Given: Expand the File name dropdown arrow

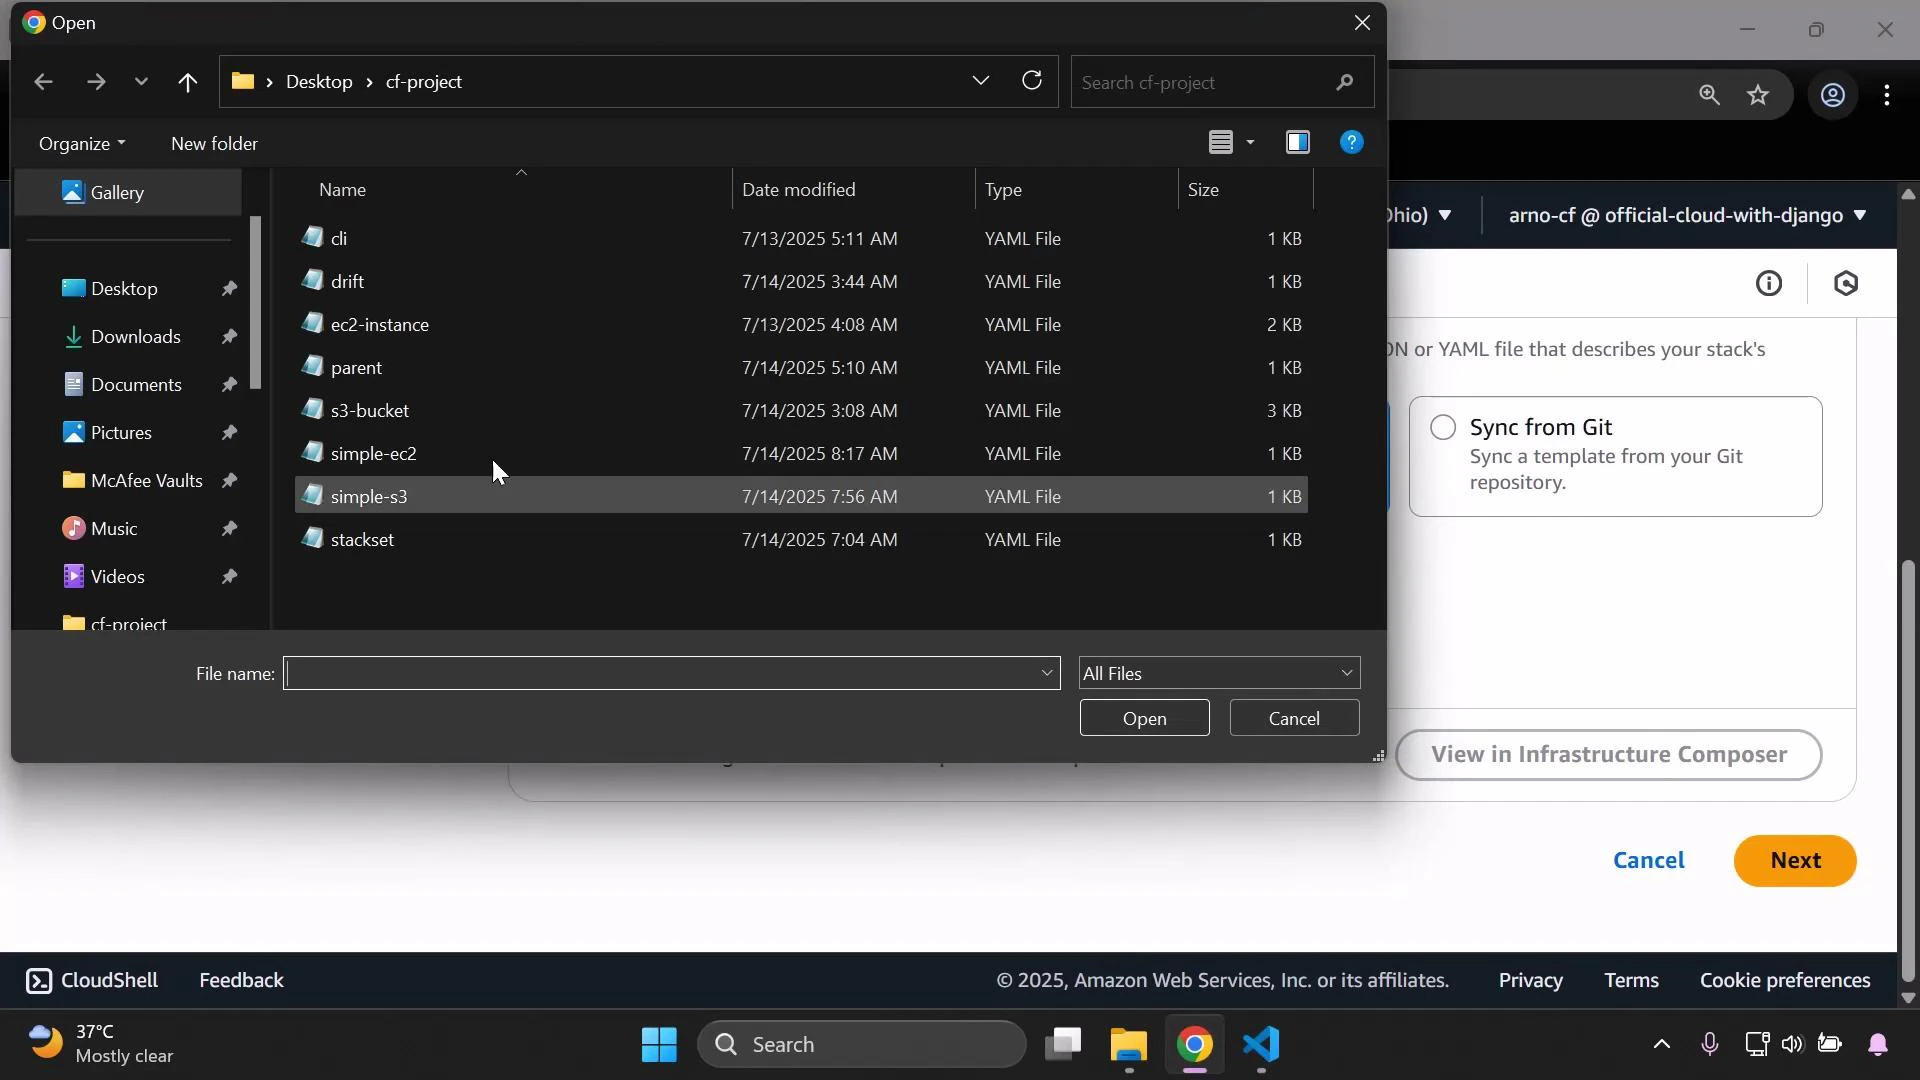Looking at the screenshot, I should pos(1047,673).
